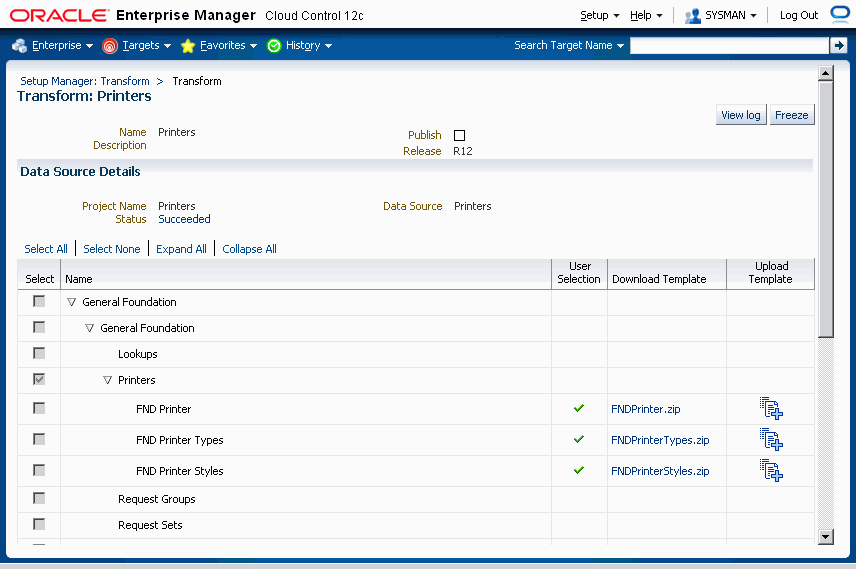
Task: Click the Freeze button
Action: click(x=792, y=115)
